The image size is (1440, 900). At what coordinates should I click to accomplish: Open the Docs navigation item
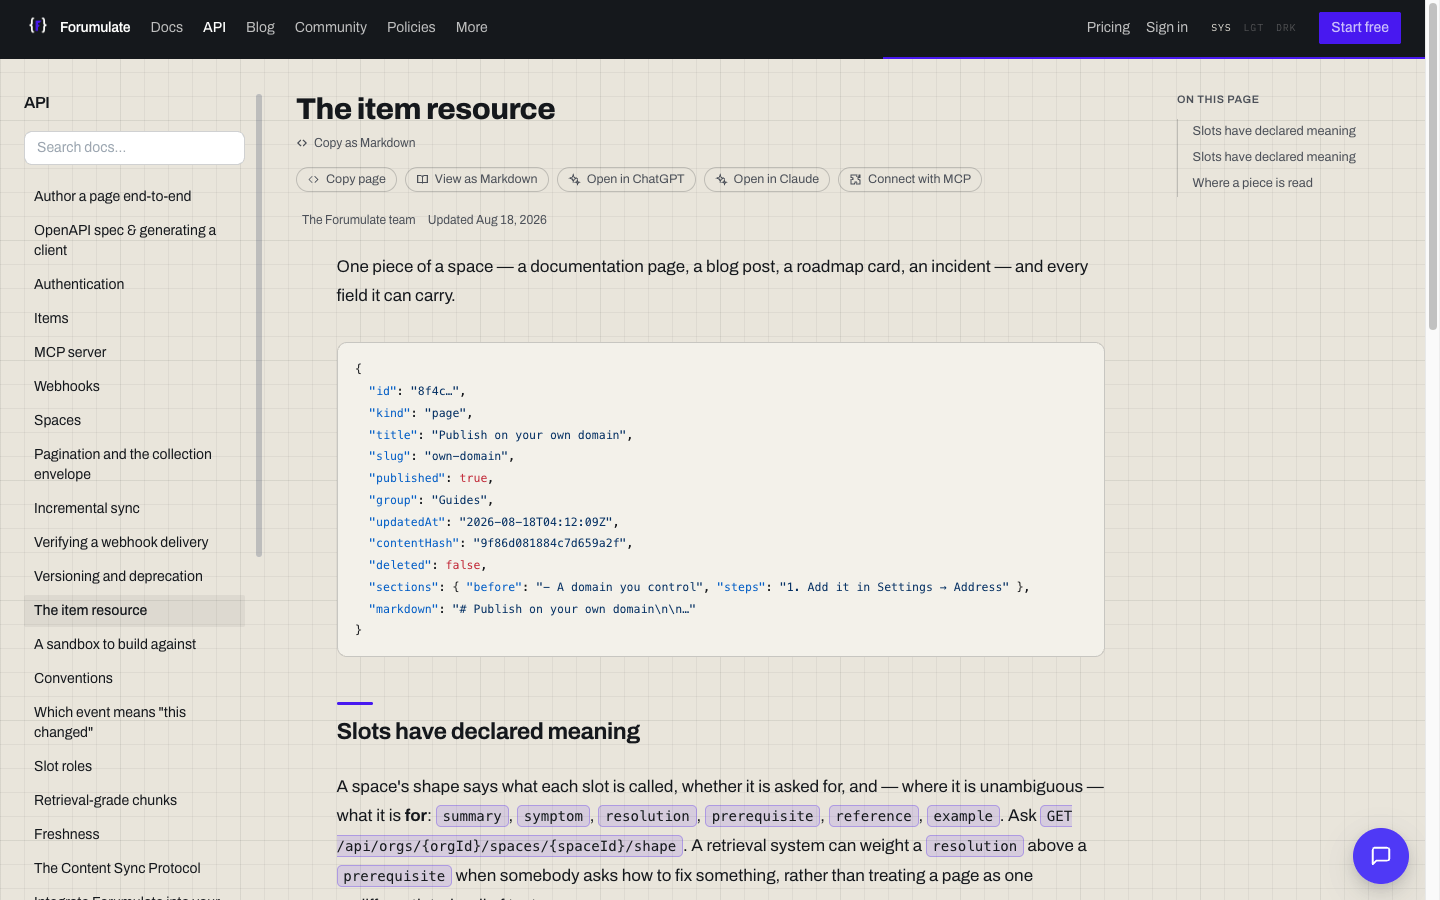167,28
